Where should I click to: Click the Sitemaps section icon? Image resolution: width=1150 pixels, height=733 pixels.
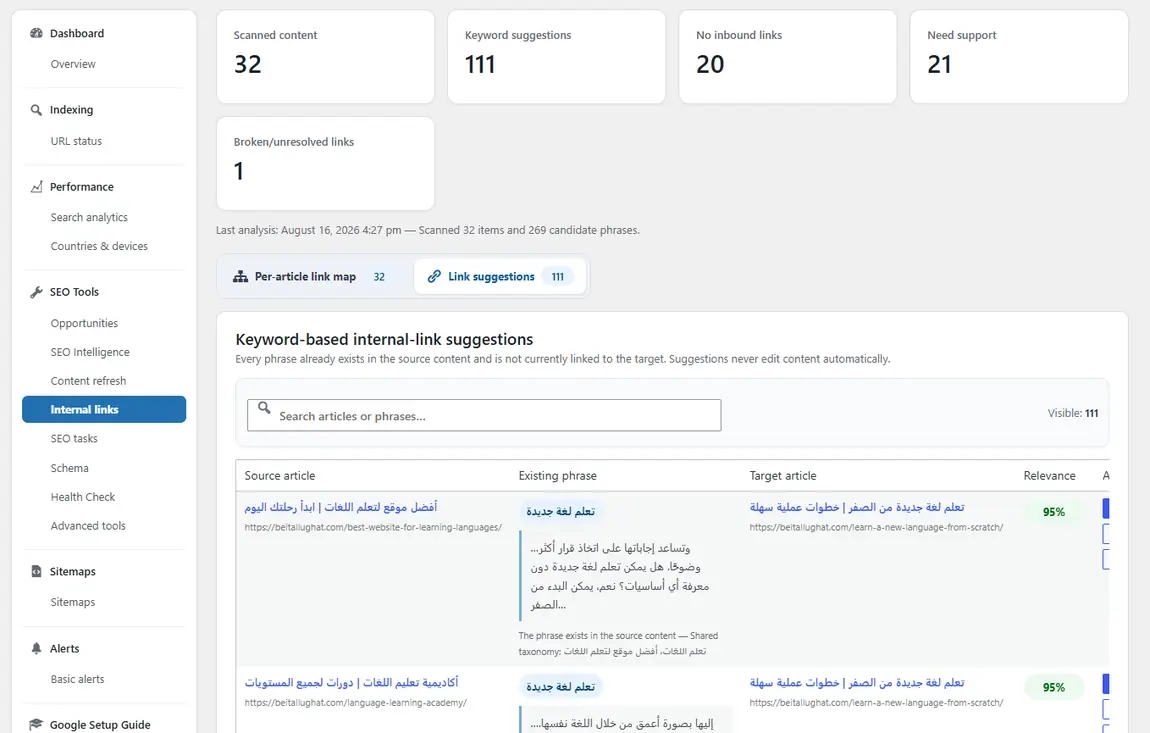click(x=36, y=572)
